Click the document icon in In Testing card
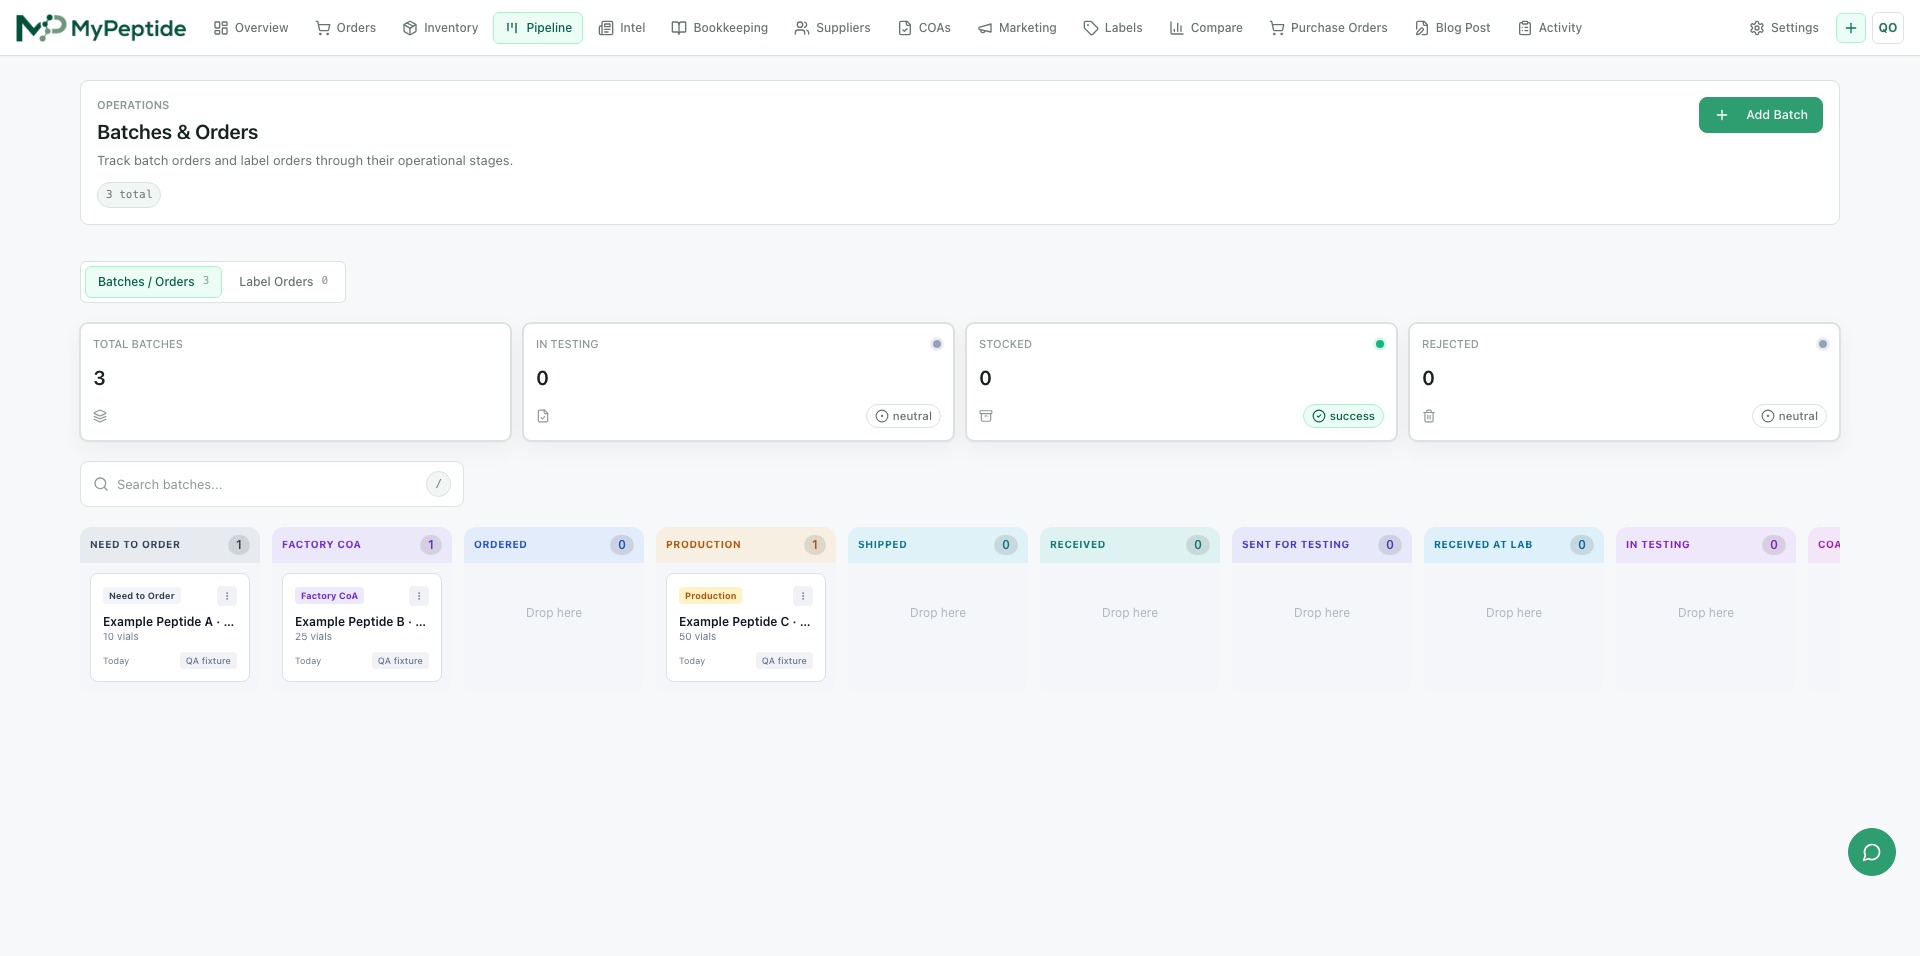Image resolution: width=1920 pixels, height=956 pixels. [x=543, y=416]
